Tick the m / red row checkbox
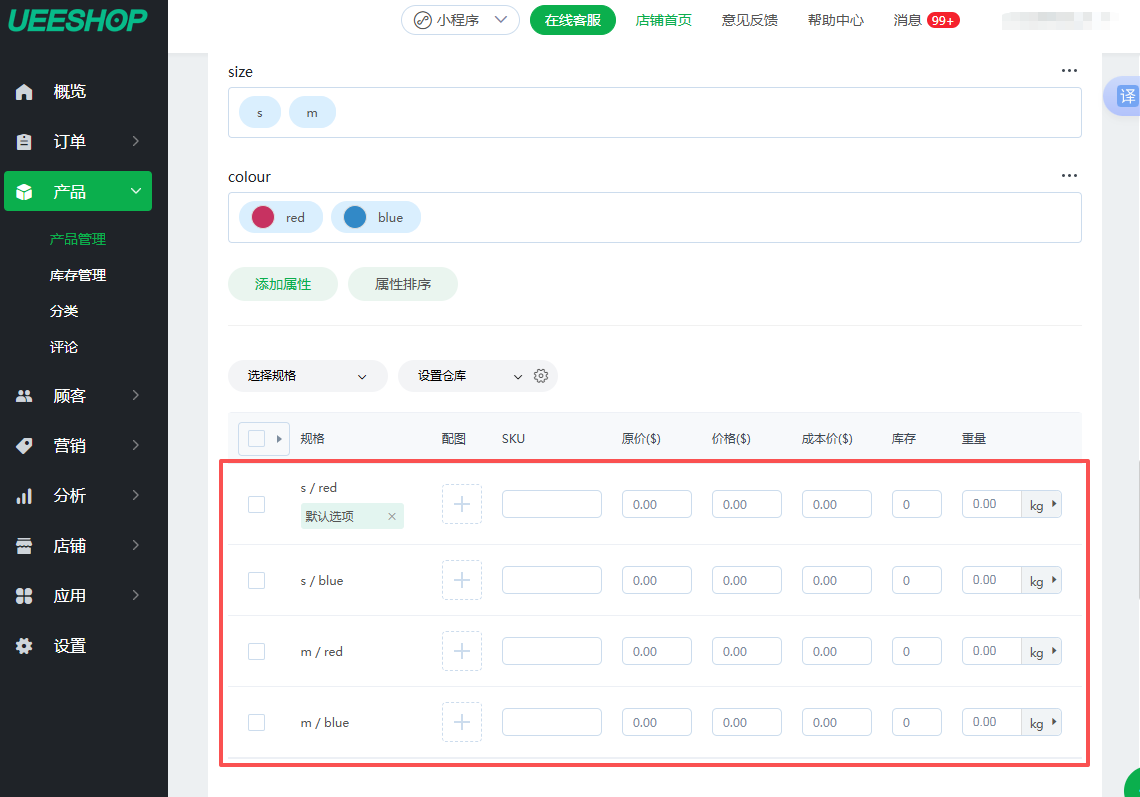The image size is (1140, 797). [x=256, y=651]
